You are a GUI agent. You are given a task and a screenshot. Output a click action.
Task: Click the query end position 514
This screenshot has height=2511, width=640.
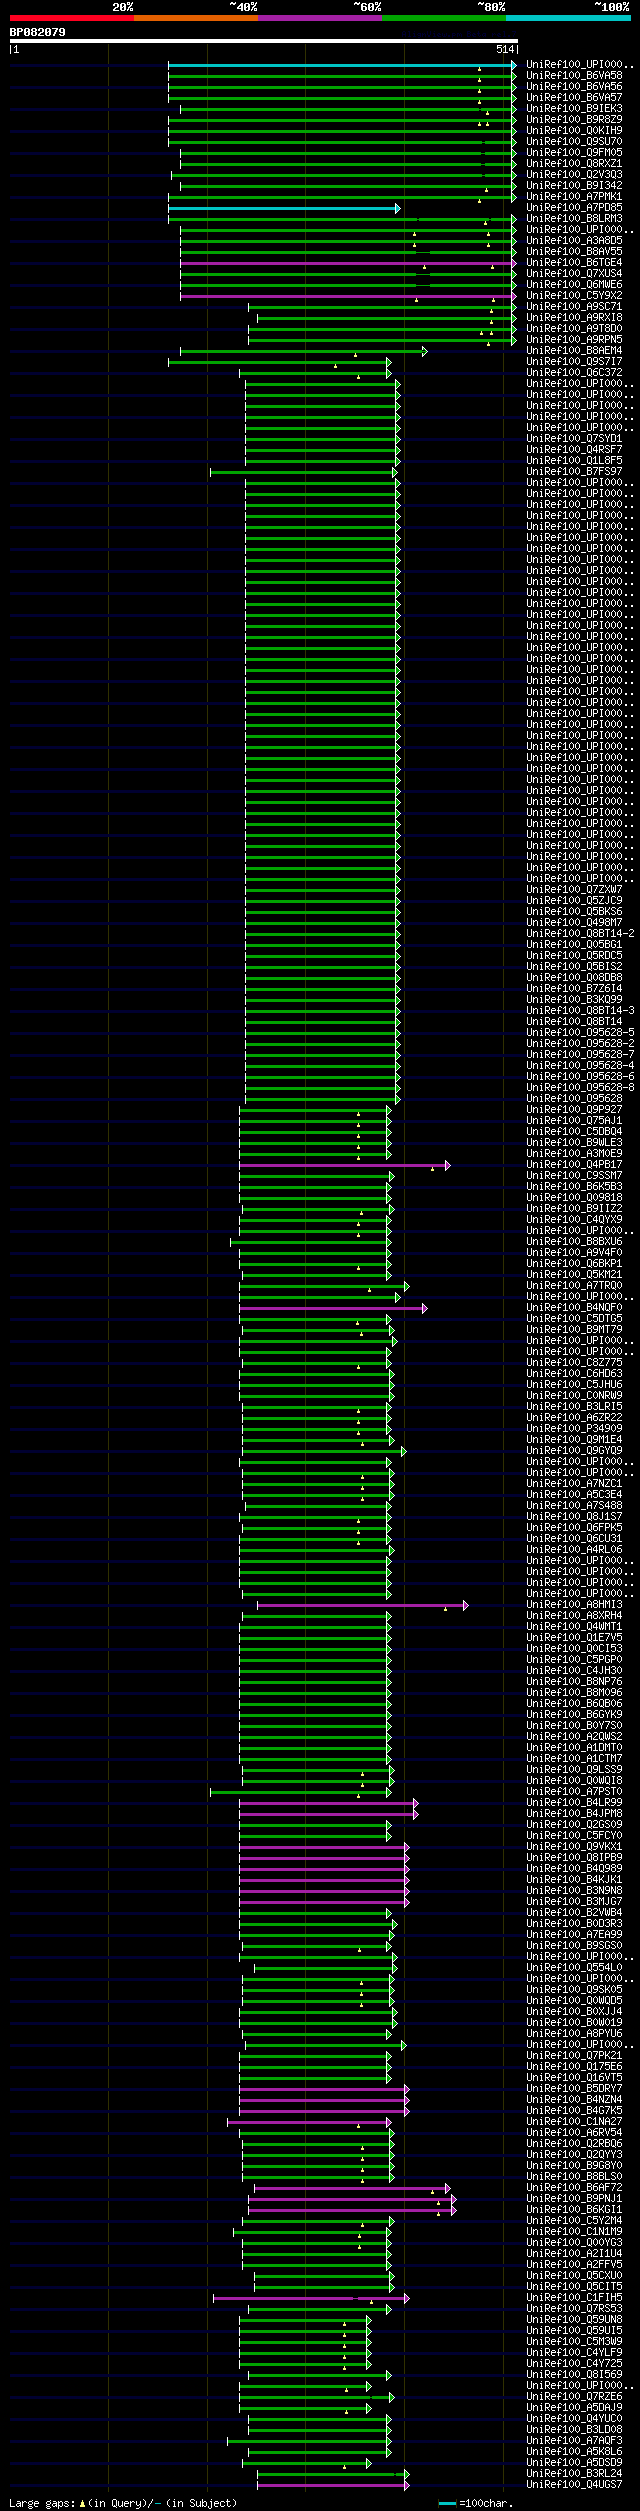tap(504, 49)
